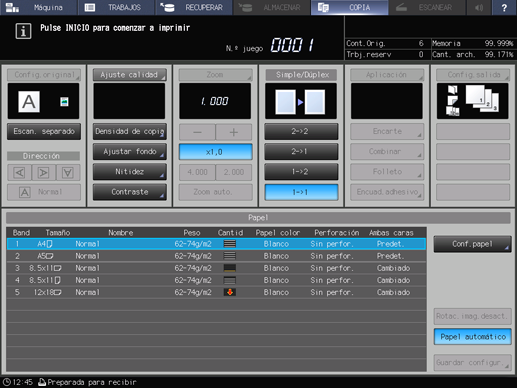Click the clock icon in the status bar

pyautogui.click(x=7, y=382)
